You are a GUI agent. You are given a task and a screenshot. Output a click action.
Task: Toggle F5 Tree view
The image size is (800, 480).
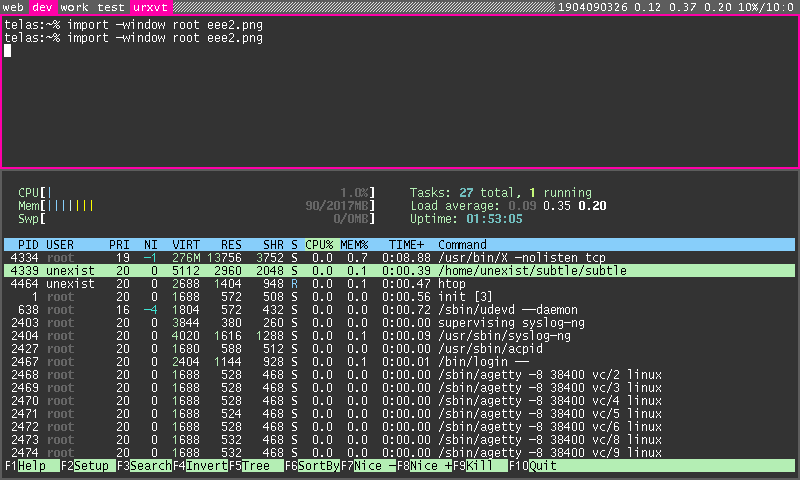click(x=258, y=466)
